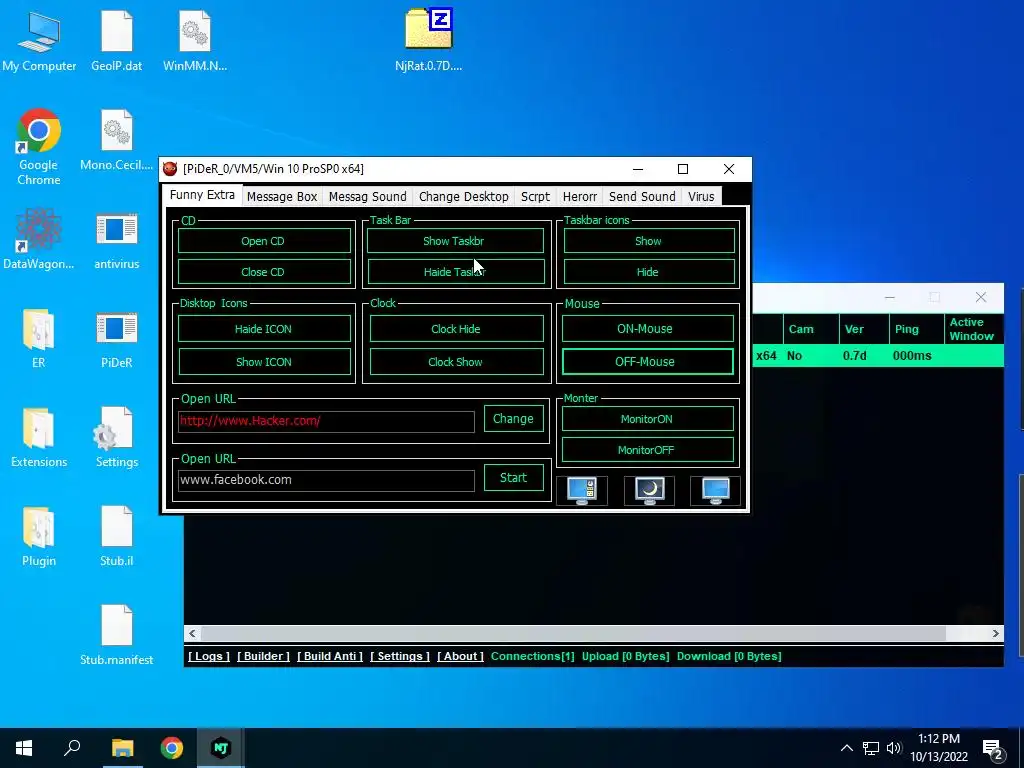The width and height of the screenshot is (1024, 768).
Task: Select the Stub.il file icon
Action: [117, 536]
